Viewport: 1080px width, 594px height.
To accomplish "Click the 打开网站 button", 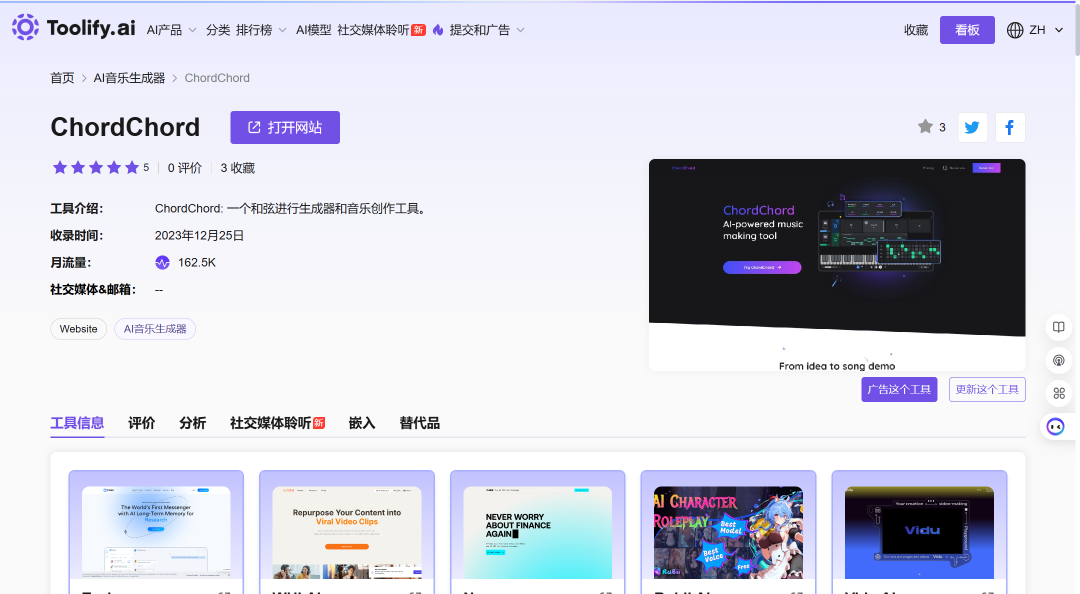I will [285, 127].
